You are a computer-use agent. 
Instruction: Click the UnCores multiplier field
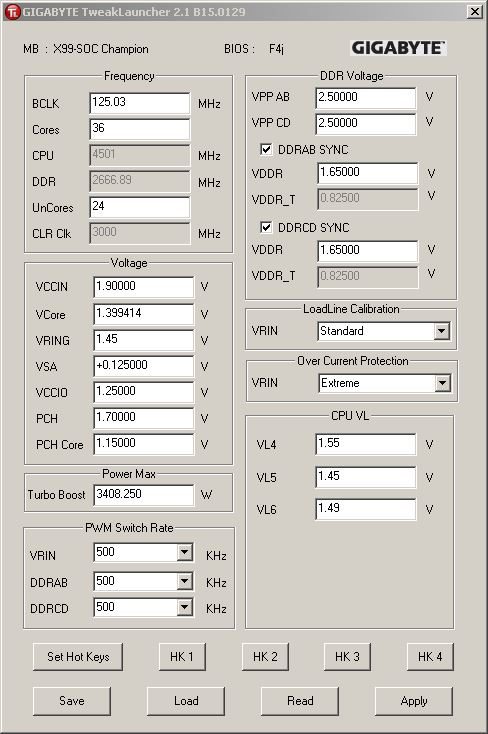140,207
